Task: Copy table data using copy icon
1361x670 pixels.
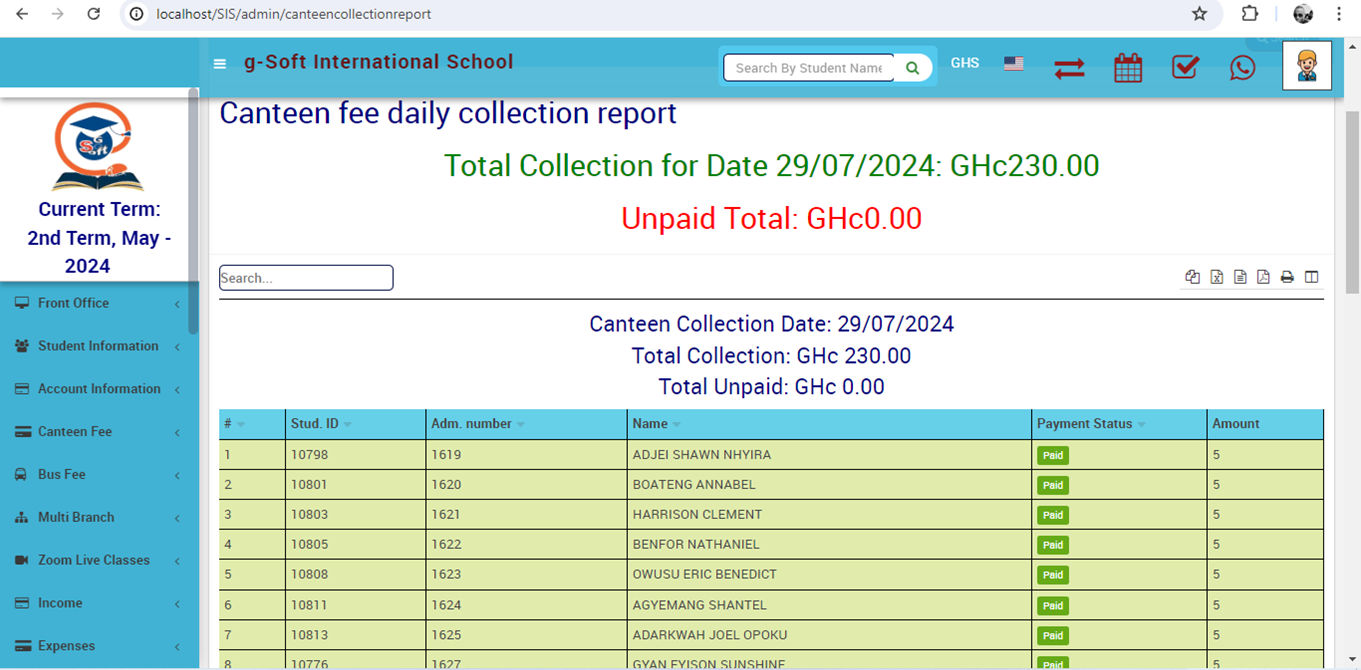Action: (x=1192, y=277)
